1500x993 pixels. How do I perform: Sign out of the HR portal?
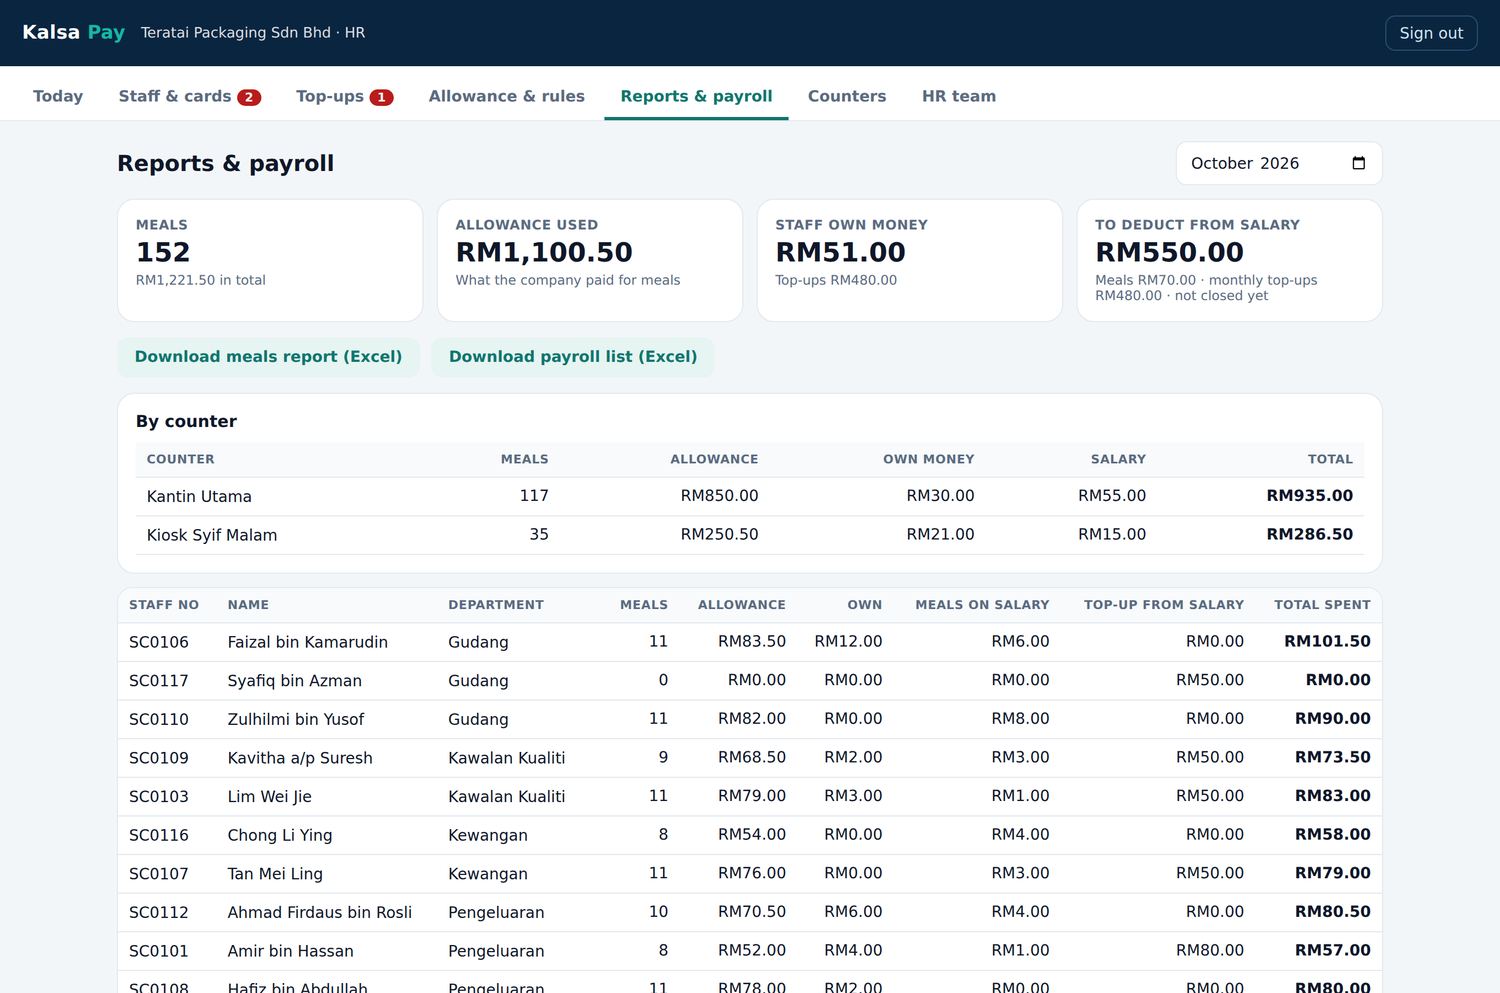1431,33
